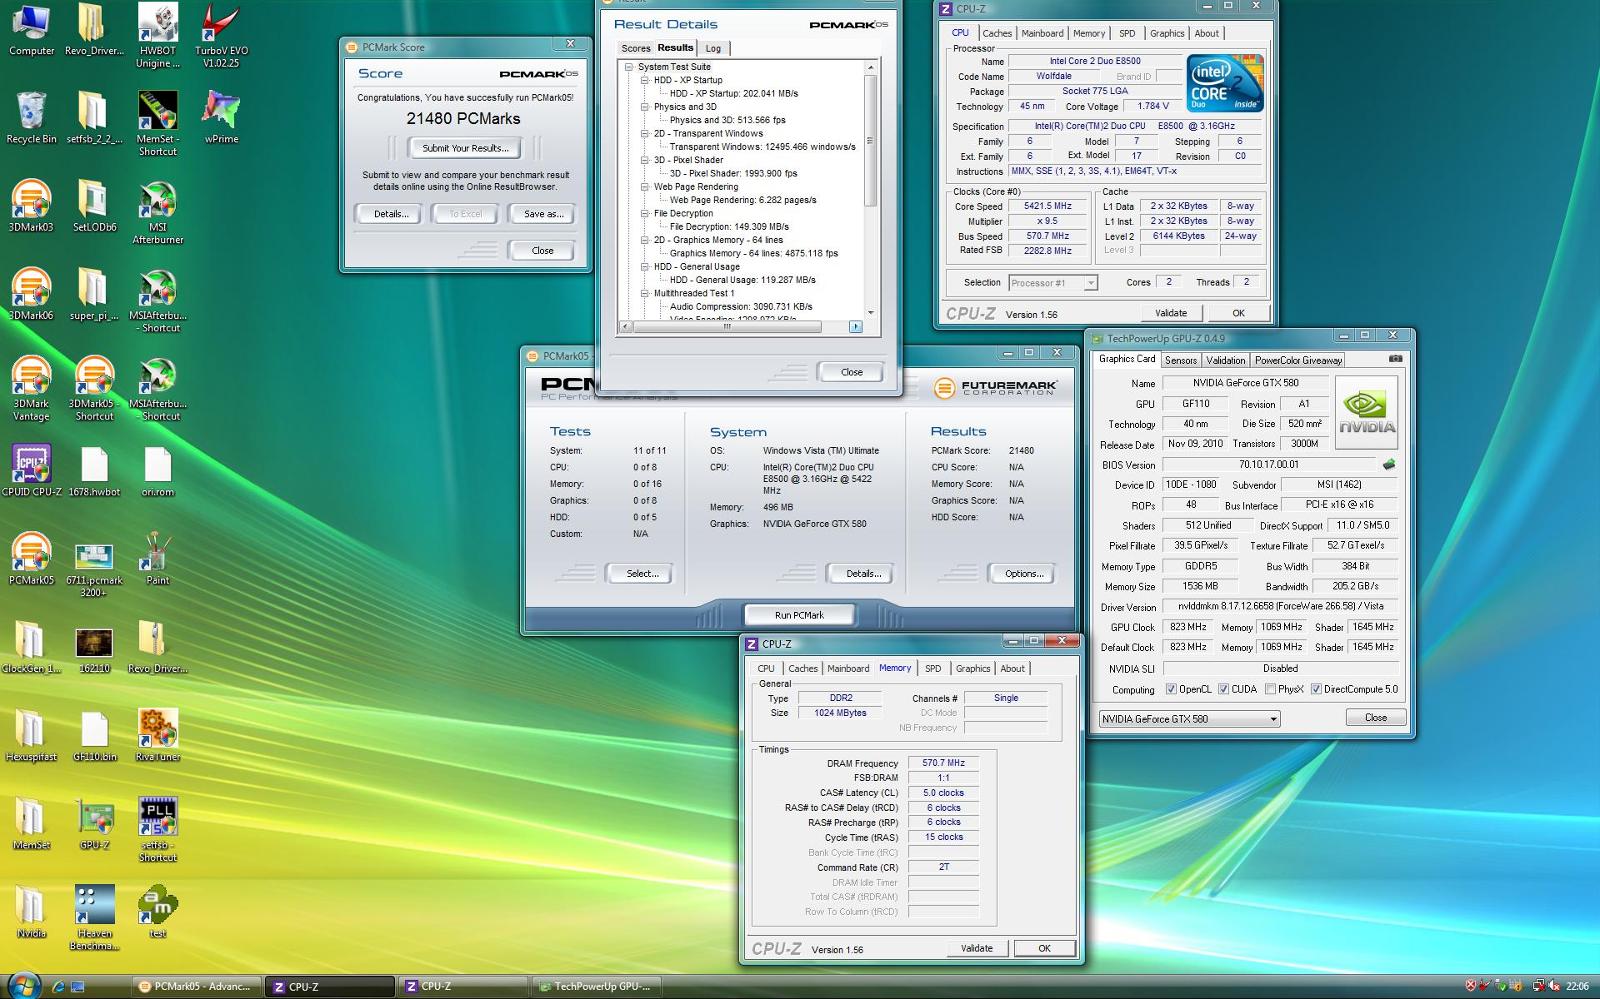Switch to Log tab in Result Details
Viewport: 1600px width, 999px height.
[713, 48]
